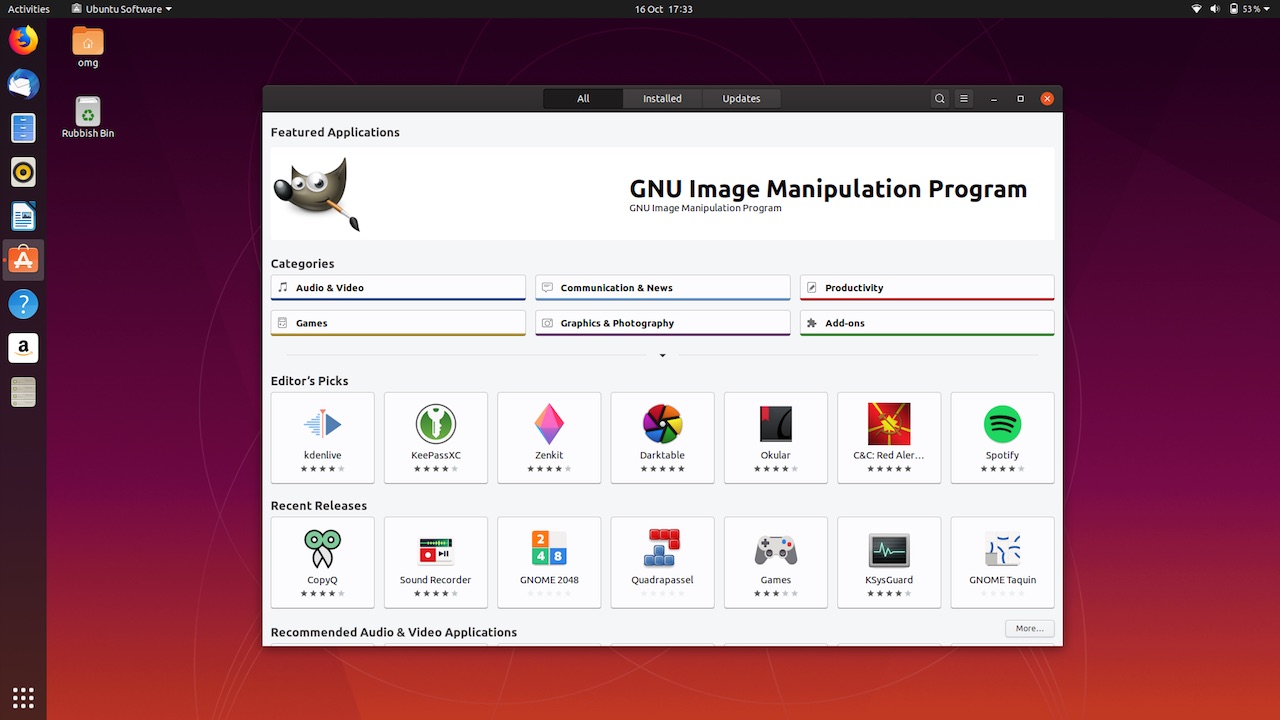Open the Graphics & Photography category

click(x=662, y=322)
